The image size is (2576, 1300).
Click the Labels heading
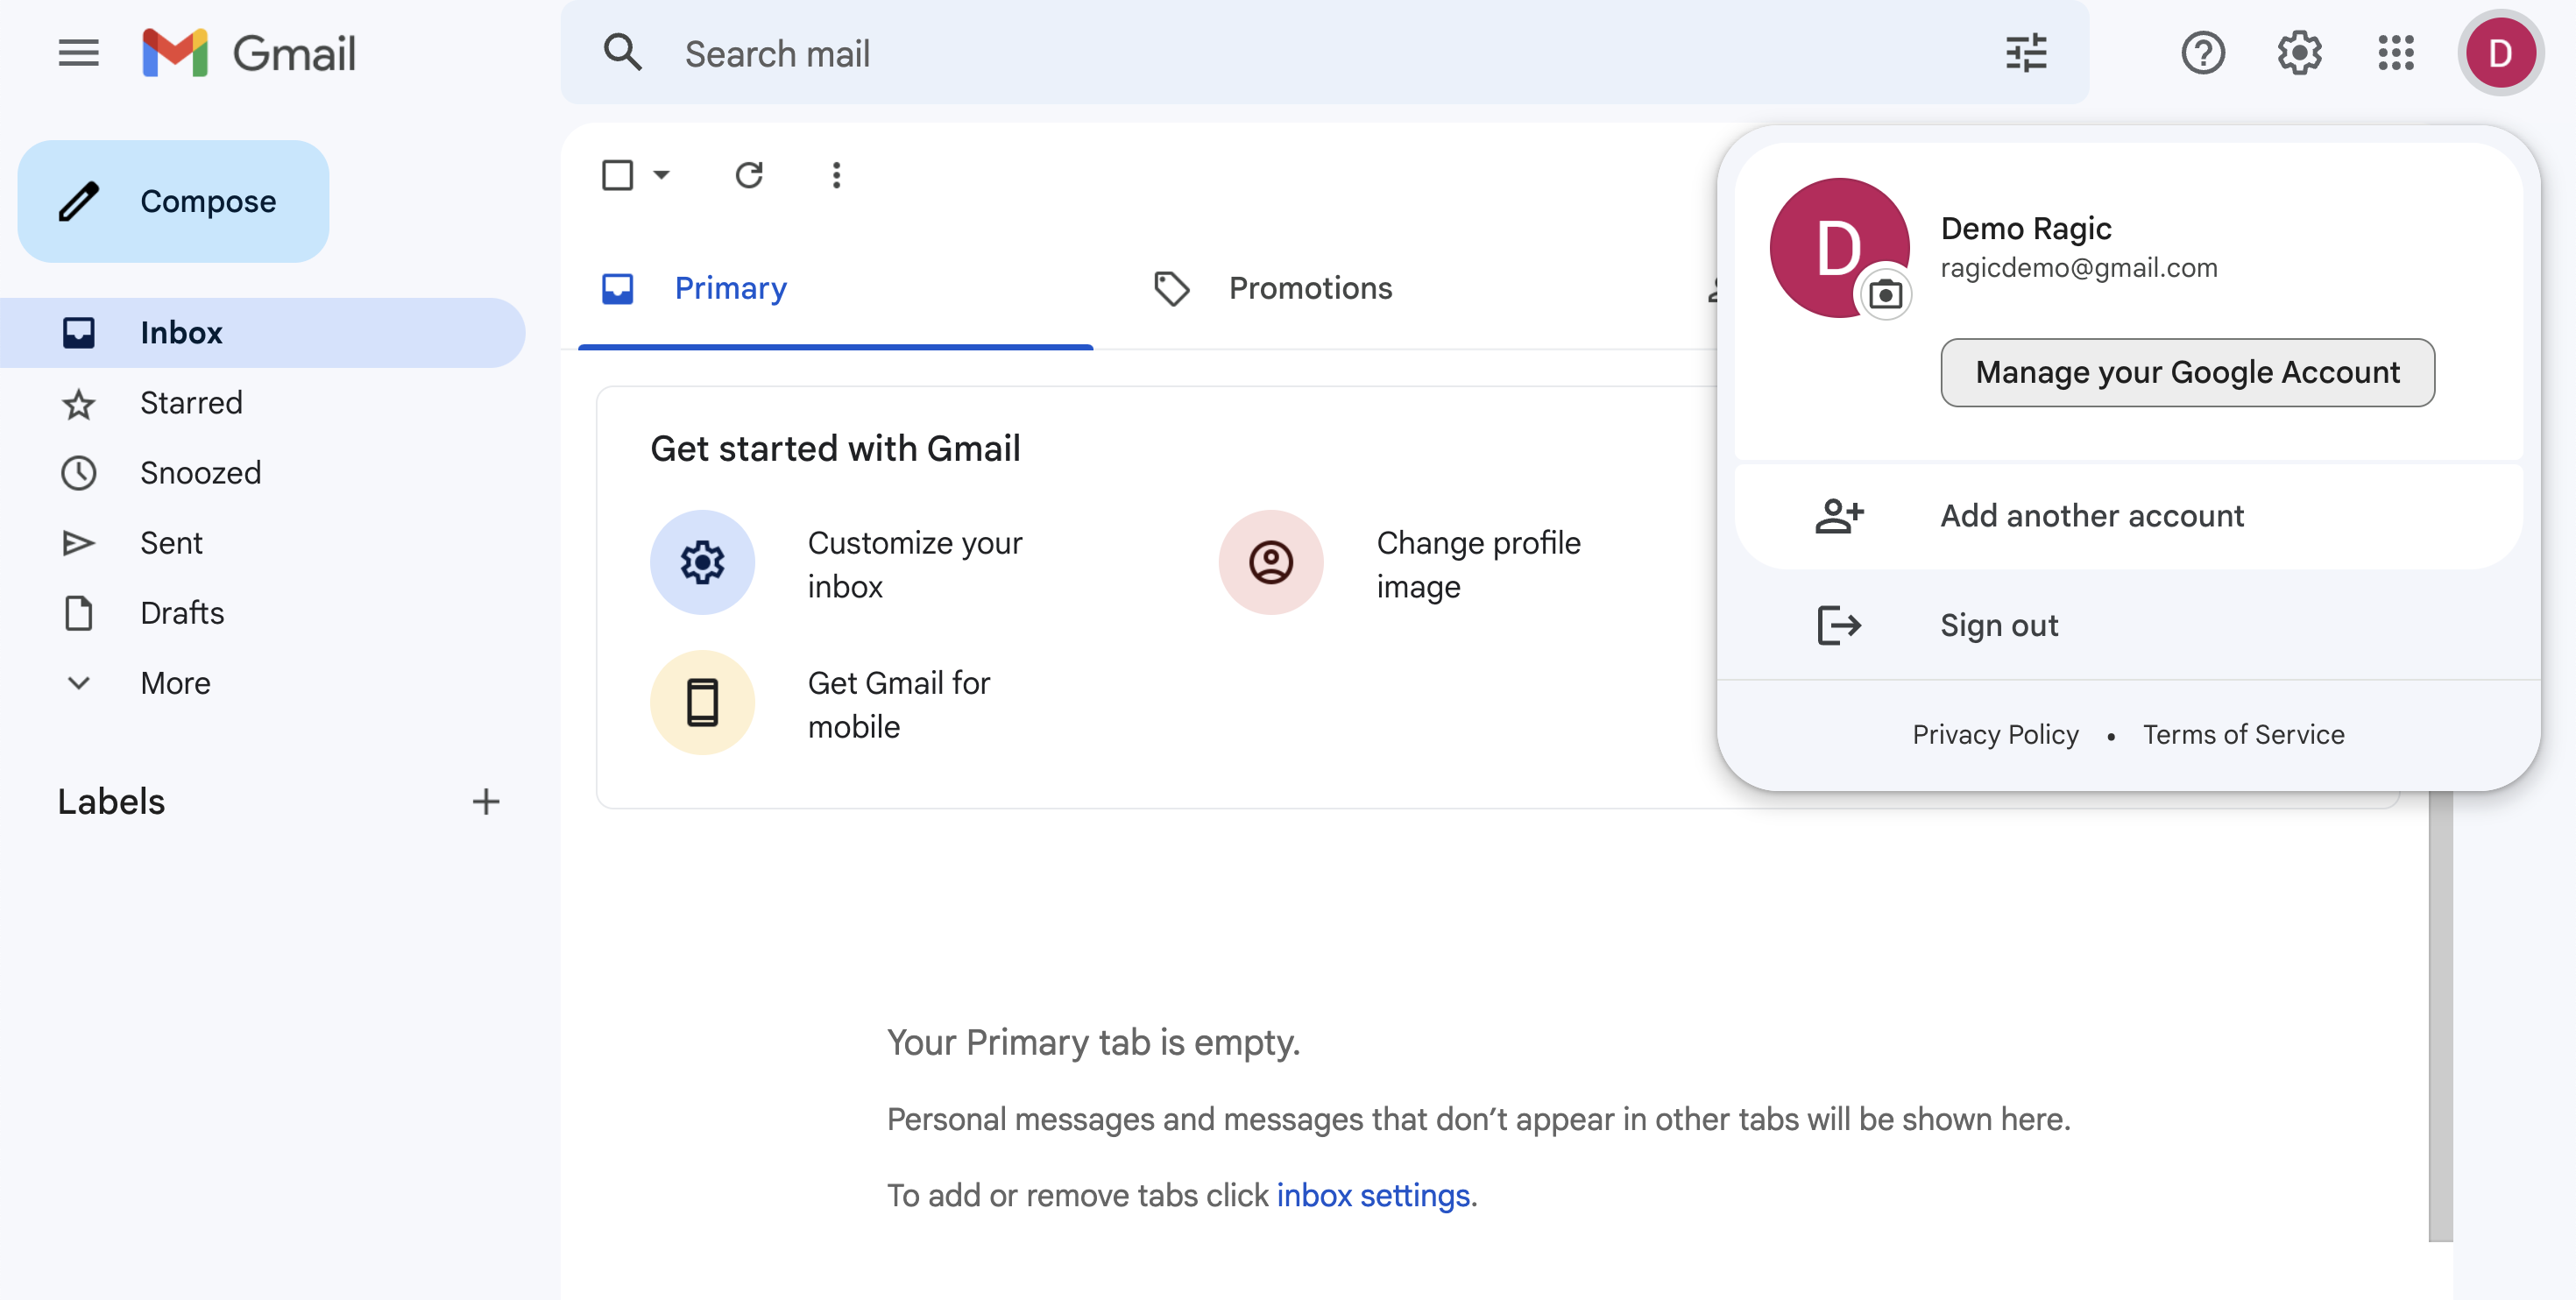coord(110,801)
